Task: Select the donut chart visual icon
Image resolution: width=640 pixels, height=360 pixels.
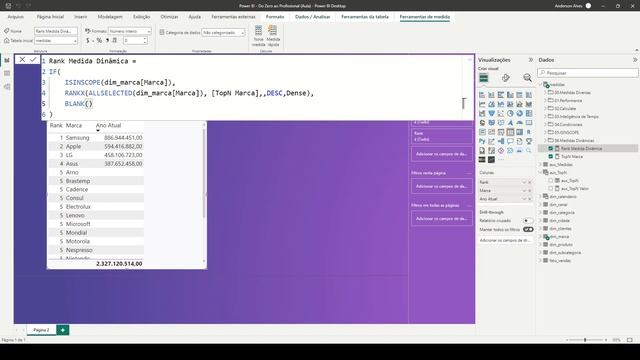Action: tap(520, 113)
